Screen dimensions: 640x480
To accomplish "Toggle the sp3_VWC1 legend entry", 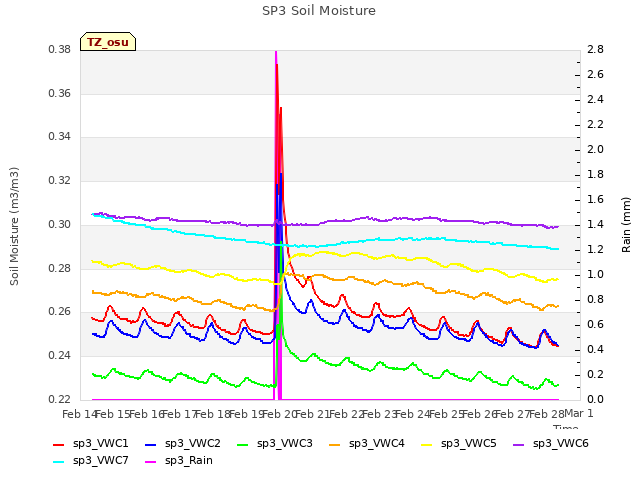I will [91, 444].
